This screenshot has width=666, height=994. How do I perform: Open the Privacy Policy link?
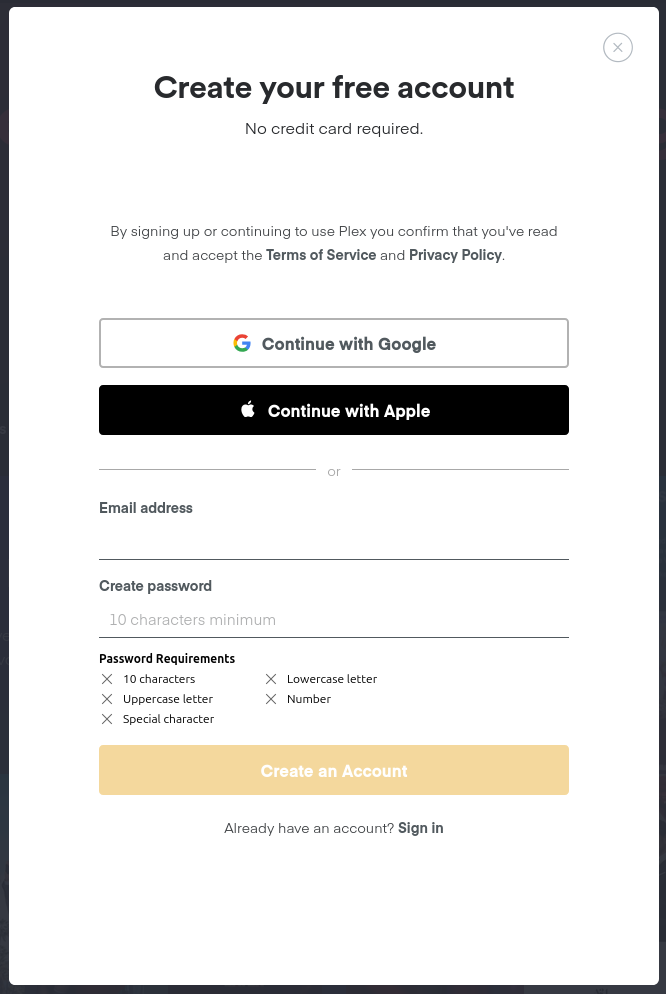(x=455, y=255)
